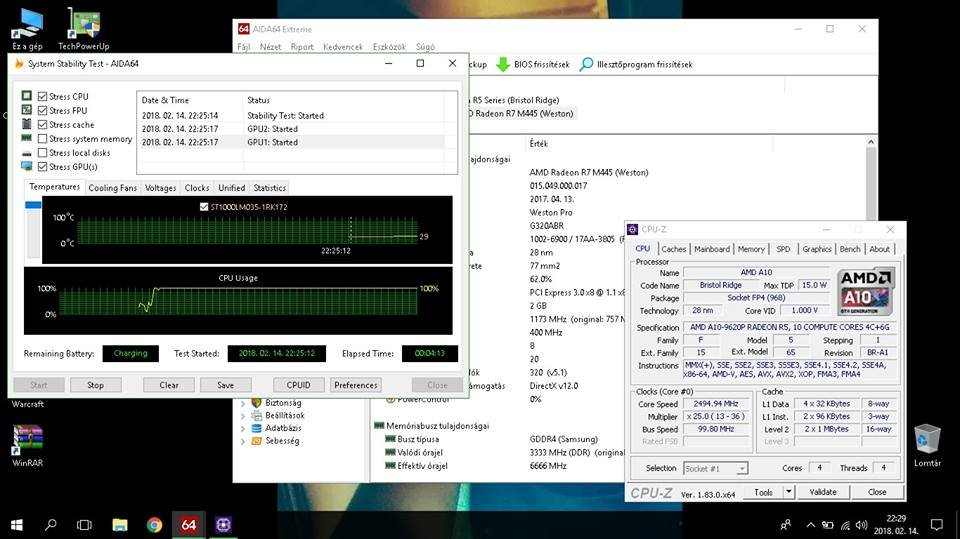
Task: Uncheck Stress CPU checkbox
Action: (42, 96)
